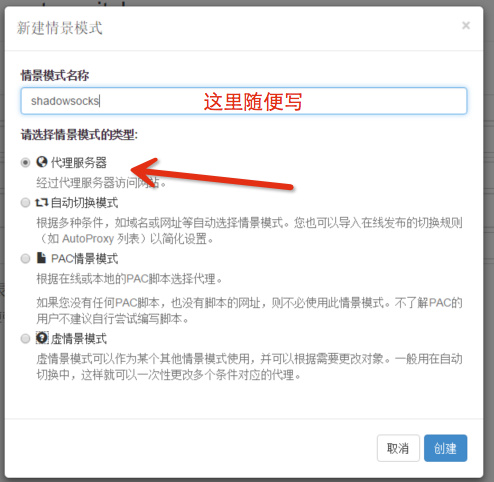The width and height of the screenshot is (494, 482).
Task: Click the 代理服务器 label text
Action: tap(79, 163)
